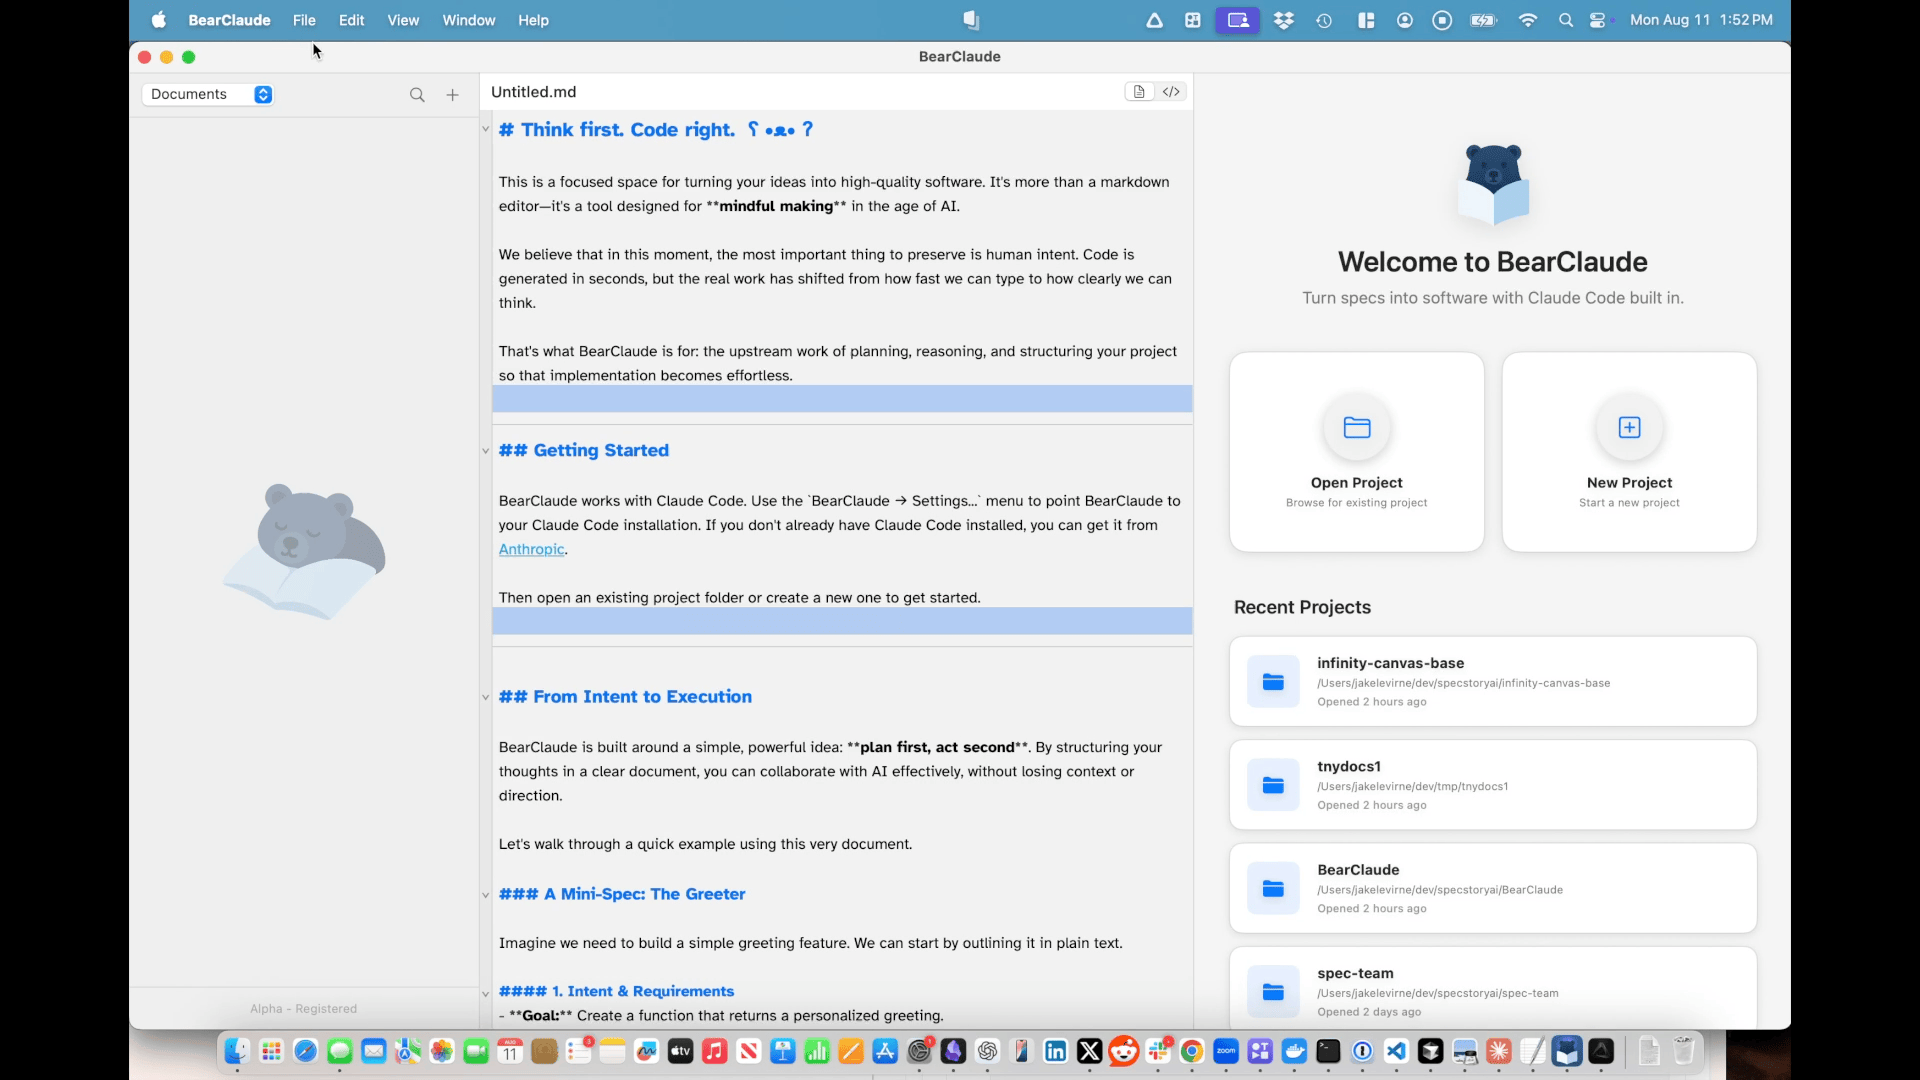
Task: Click the Open Project card
Action: 1357,452
